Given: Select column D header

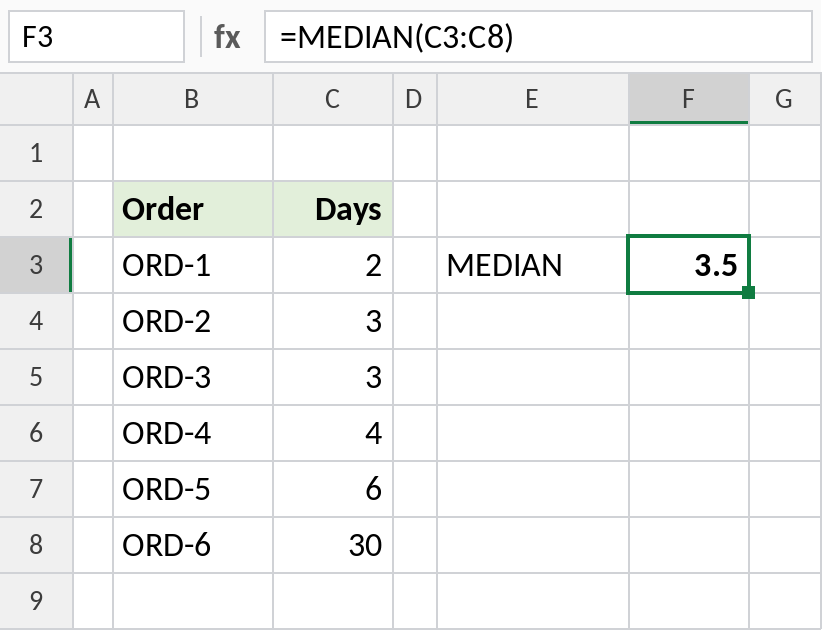Looking at the screenshot, I should (x=415, y=99).
